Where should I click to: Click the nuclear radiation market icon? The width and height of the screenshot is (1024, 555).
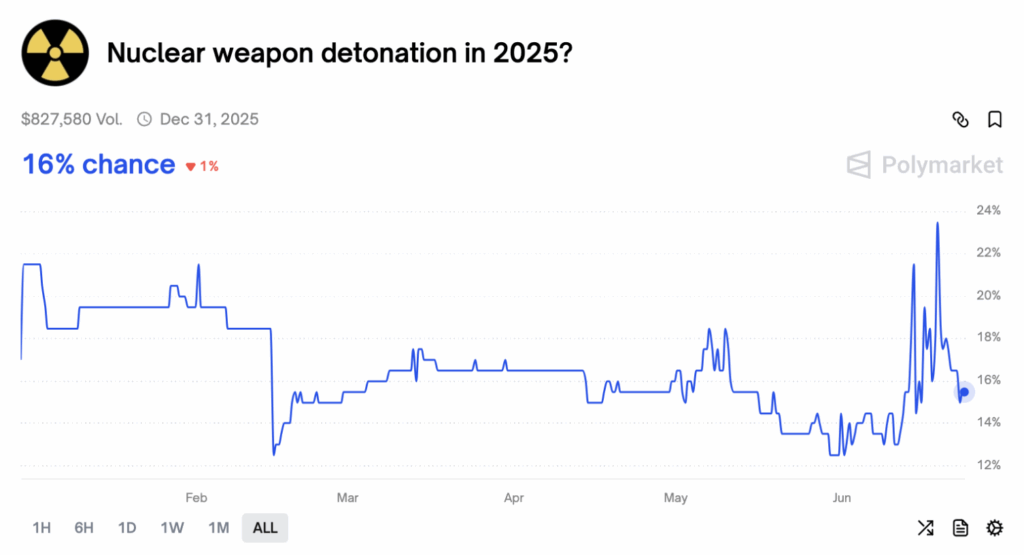[55, 52]
